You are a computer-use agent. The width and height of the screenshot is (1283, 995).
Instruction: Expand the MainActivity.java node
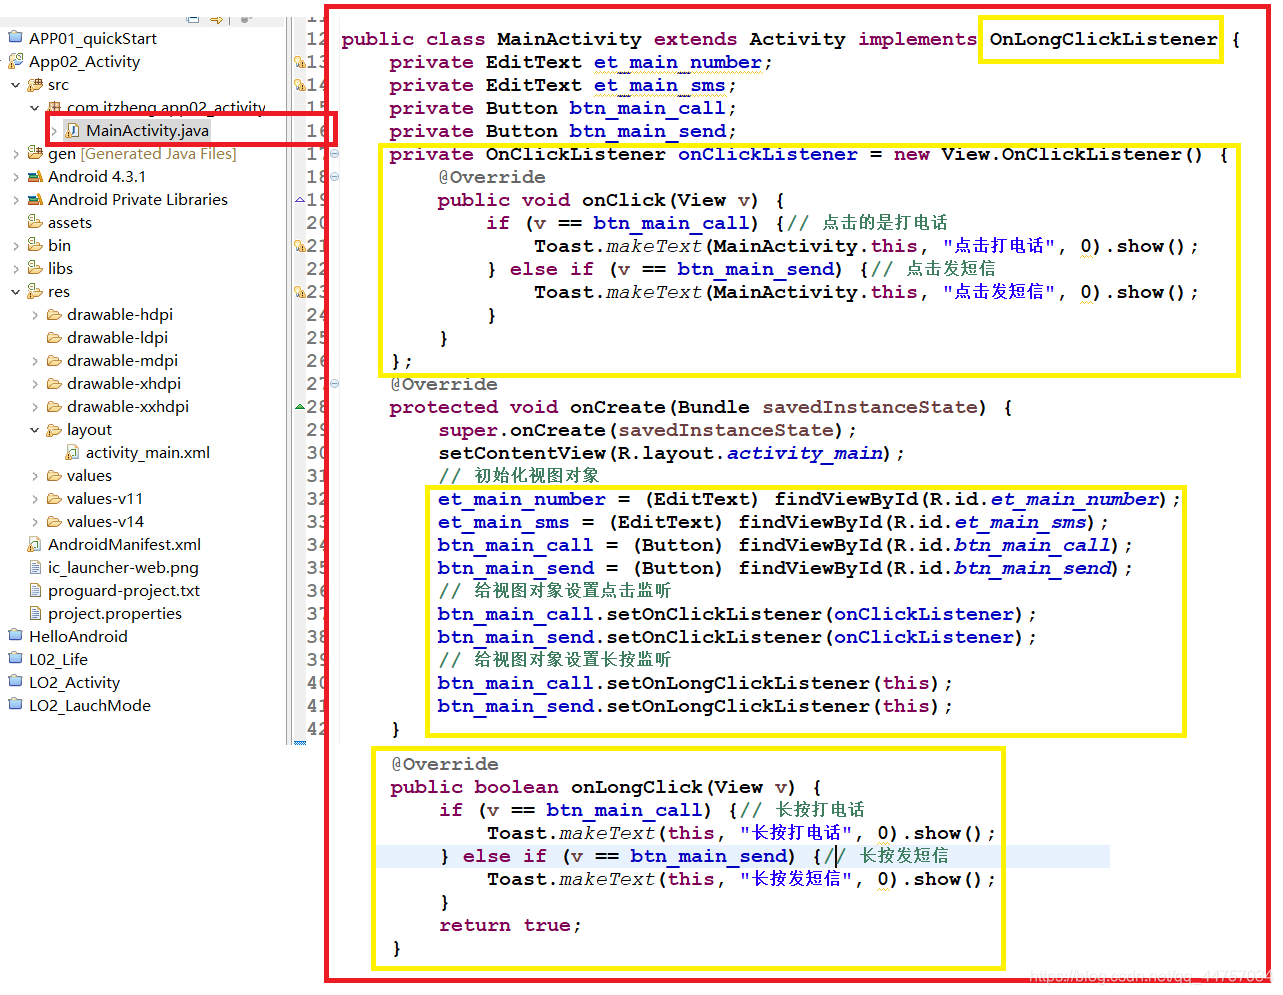pyautogui.click(x=54, y=131)
